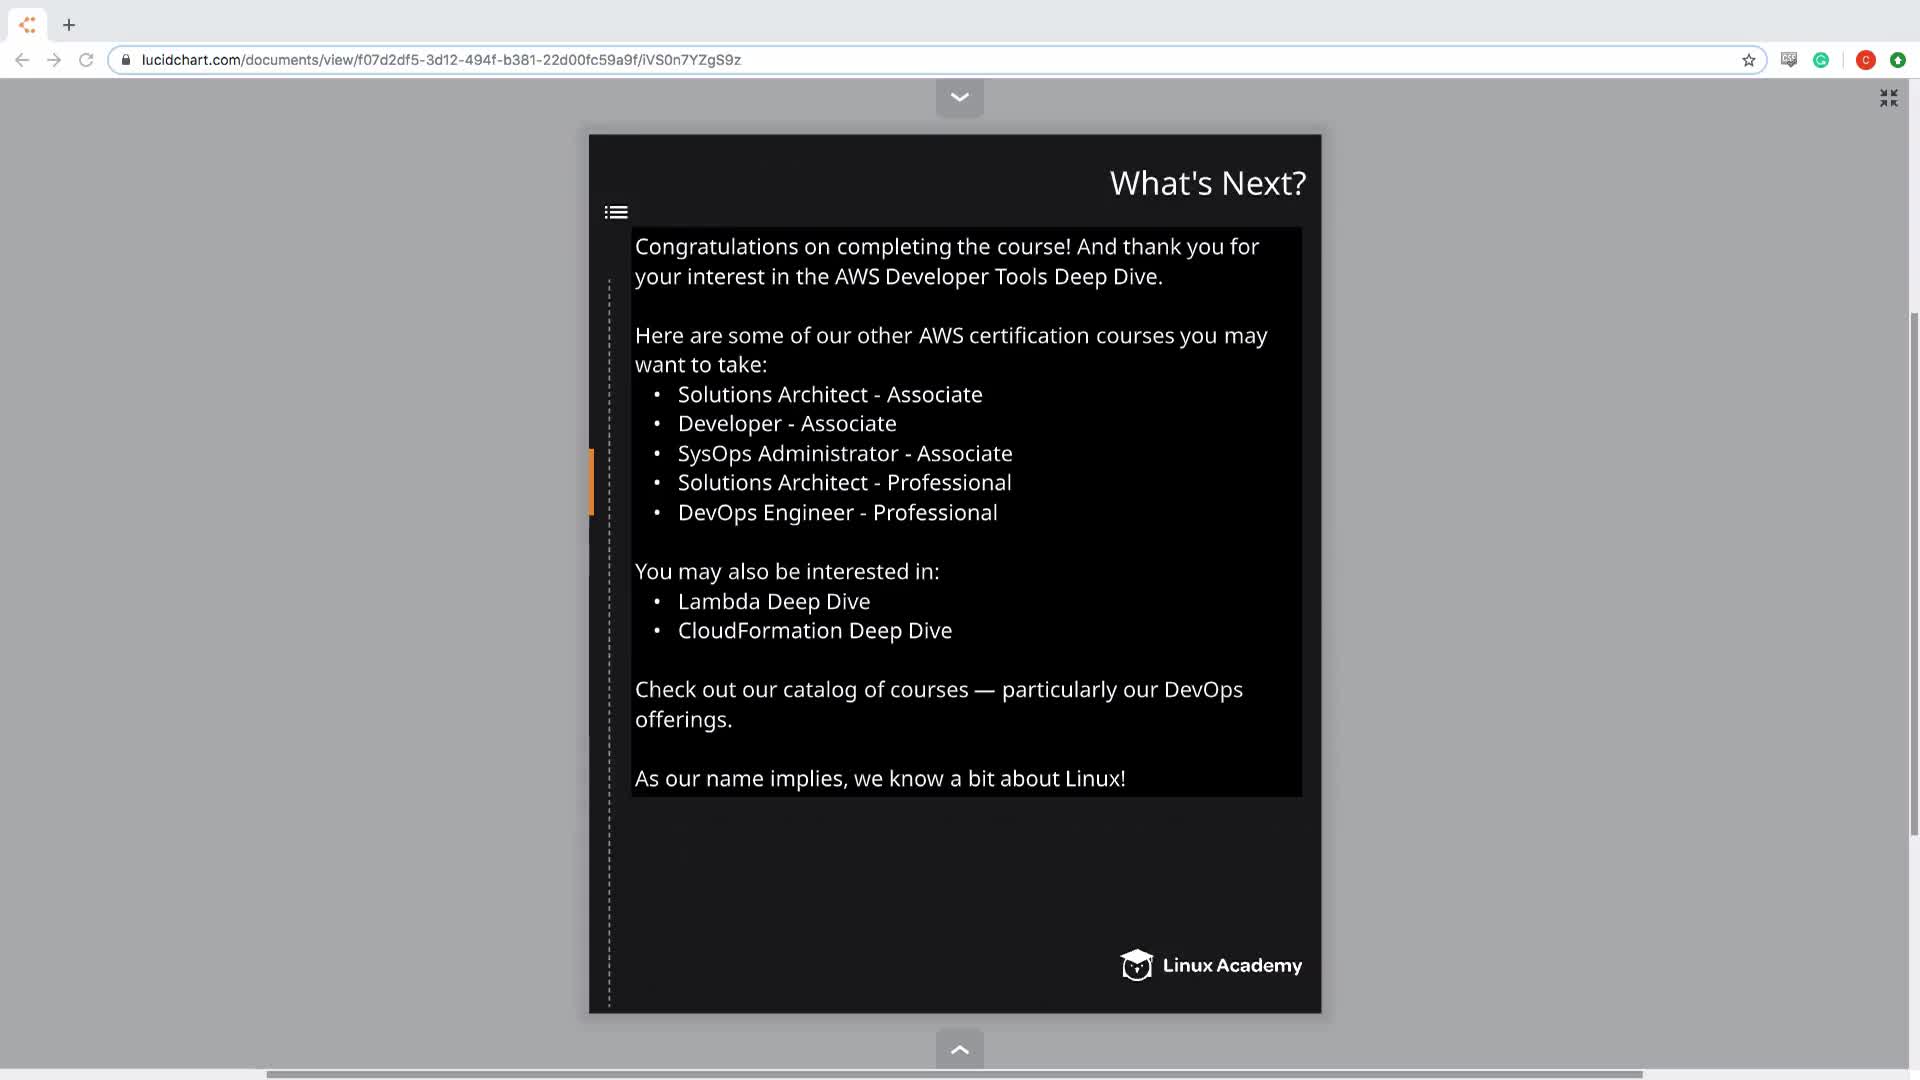The width and height of the screenshot is (1920, 1080).
Task: View site security lock info
Action: coord(126,60)
